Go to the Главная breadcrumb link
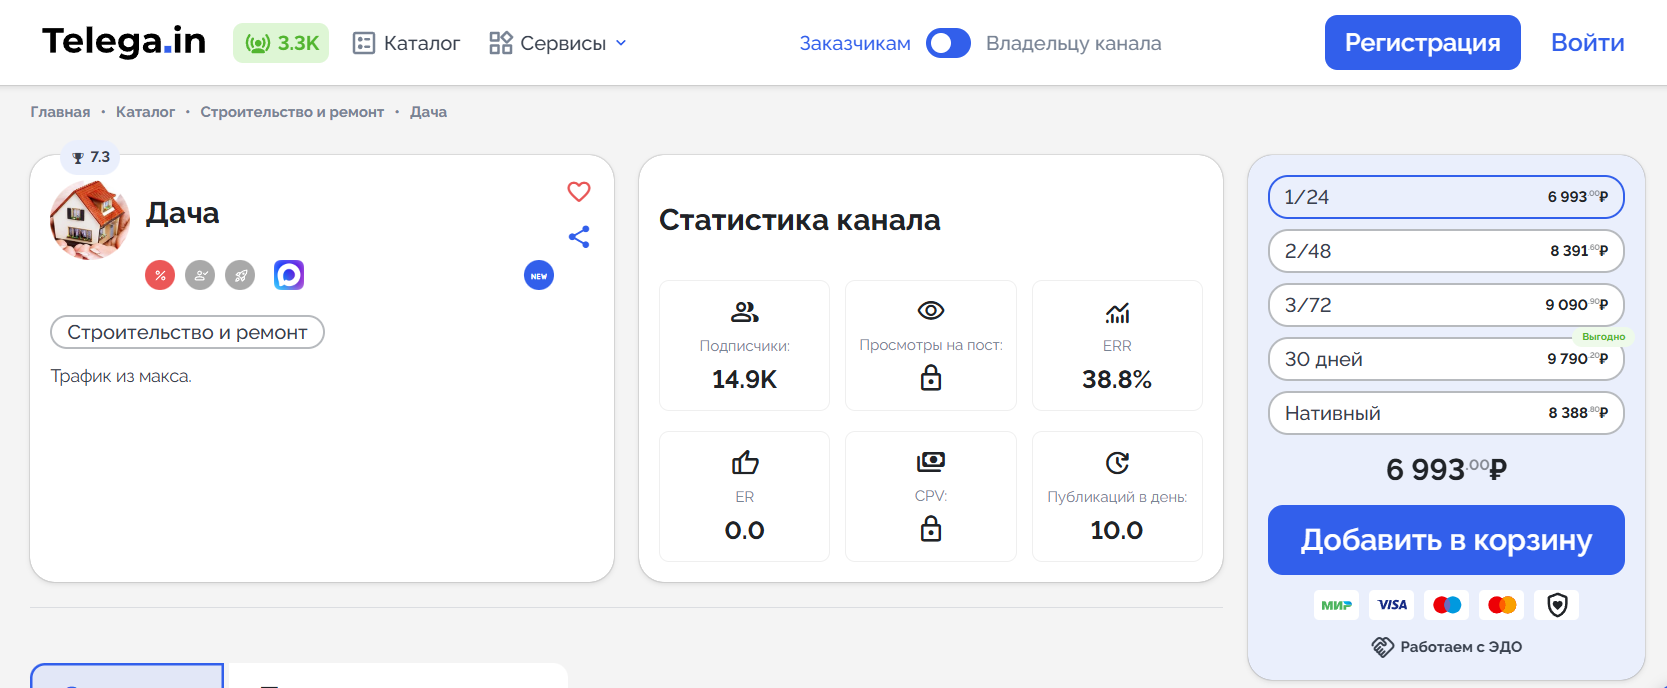The image size is (1667, 688). click(60, 112)
